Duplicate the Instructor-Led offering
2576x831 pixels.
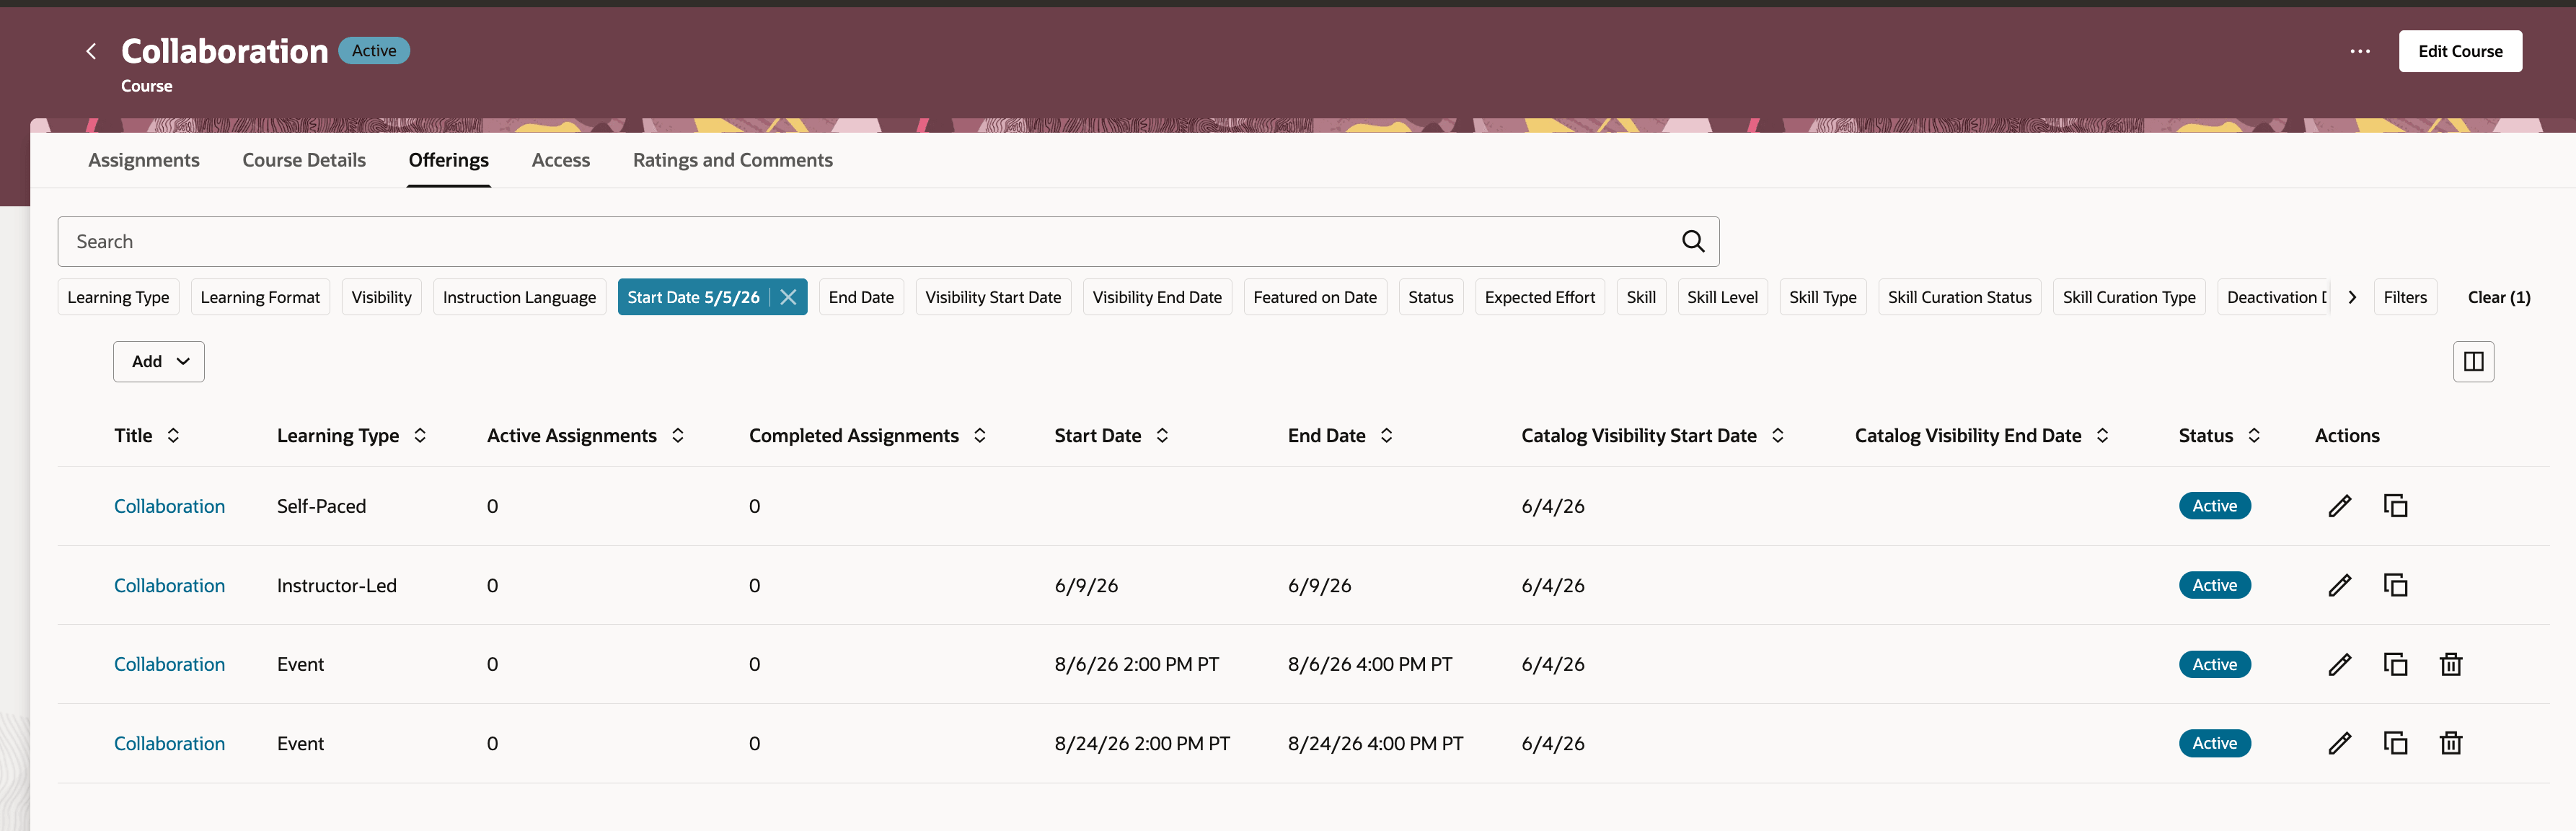[x=2395, y=585]
